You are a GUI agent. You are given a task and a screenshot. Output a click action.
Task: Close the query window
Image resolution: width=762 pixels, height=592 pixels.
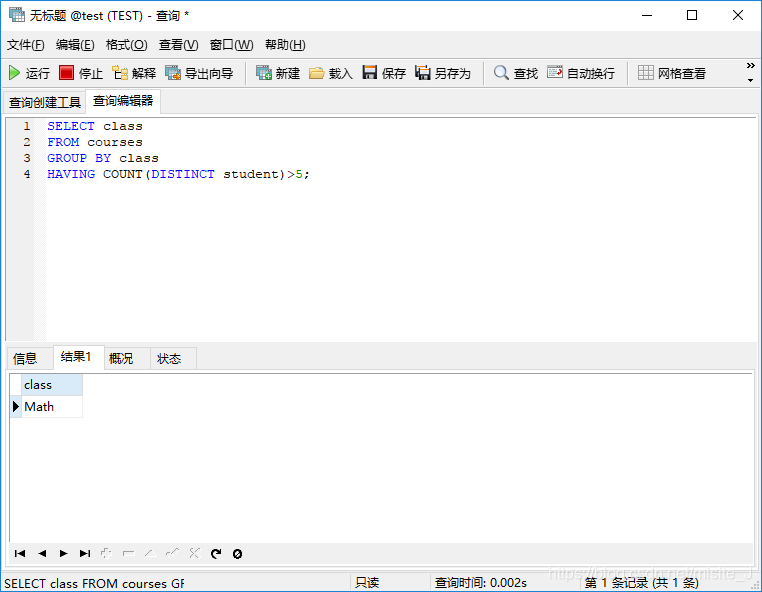coord(738,16)
